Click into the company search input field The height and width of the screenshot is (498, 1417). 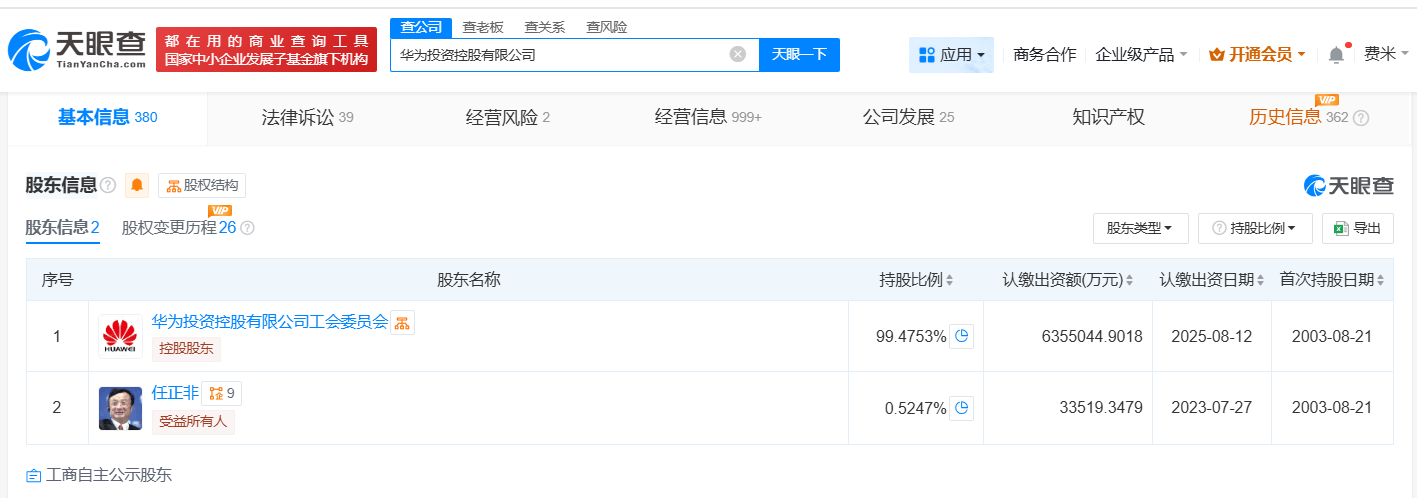(560, 55)
